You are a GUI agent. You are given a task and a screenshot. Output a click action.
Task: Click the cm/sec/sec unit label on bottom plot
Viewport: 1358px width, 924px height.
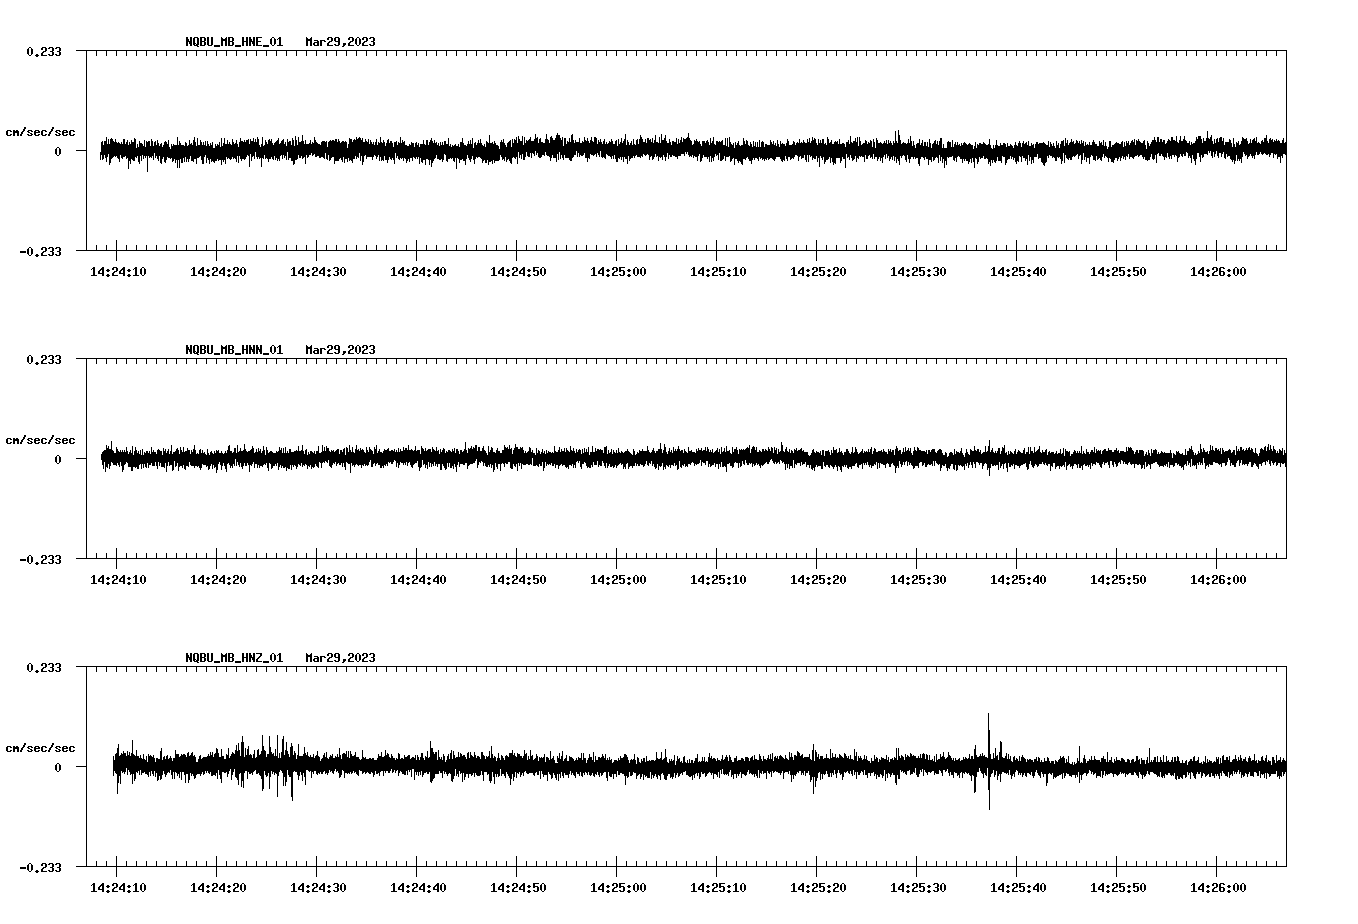(x=40, y=746)
